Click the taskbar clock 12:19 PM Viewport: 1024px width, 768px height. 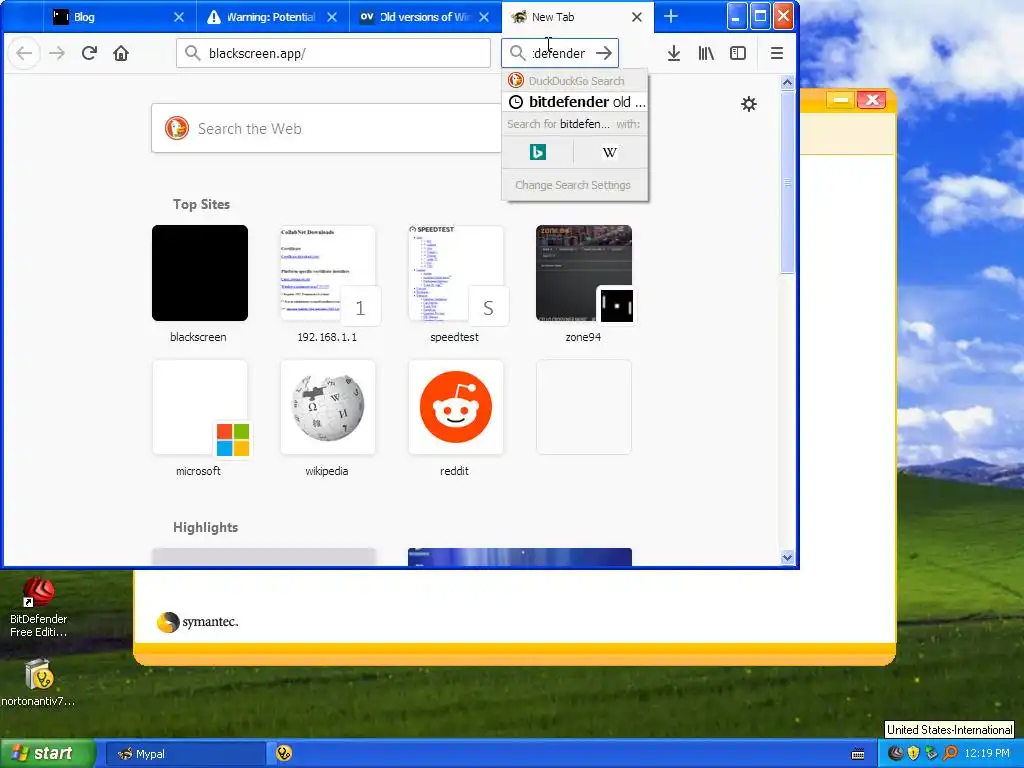coord(987,754)
